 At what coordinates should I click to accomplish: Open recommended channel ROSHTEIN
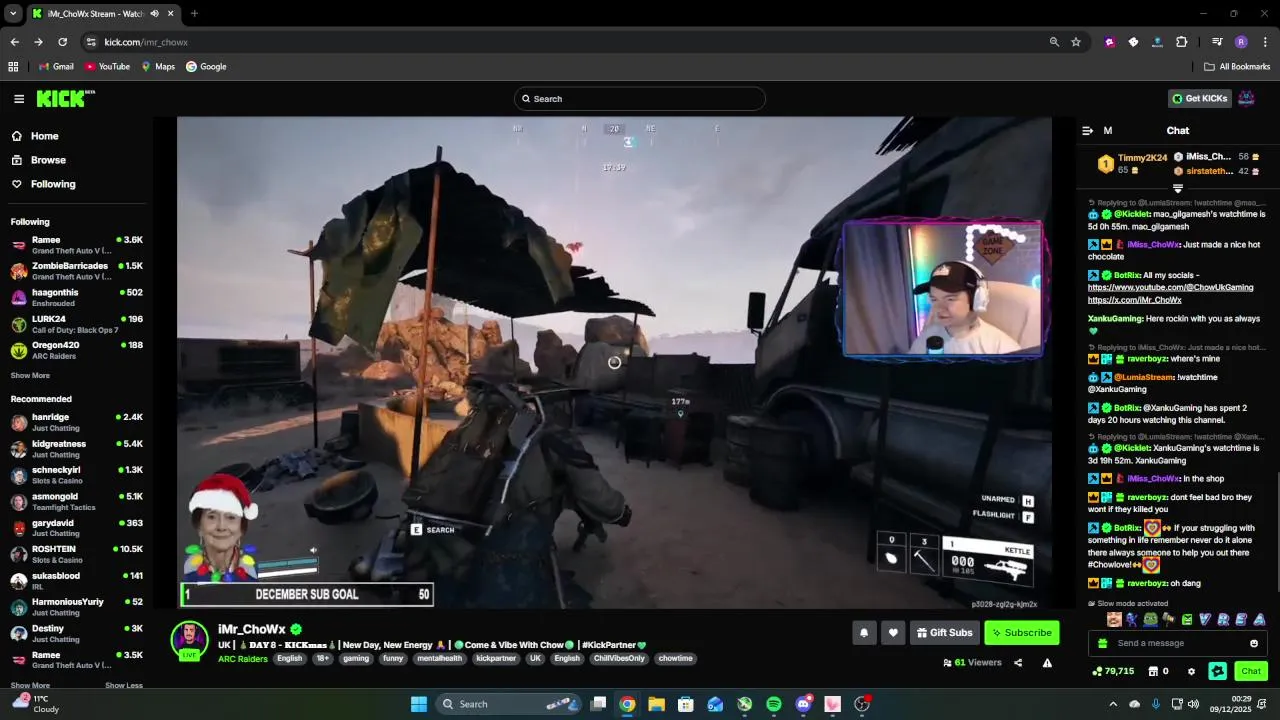[x=77, y=554]
